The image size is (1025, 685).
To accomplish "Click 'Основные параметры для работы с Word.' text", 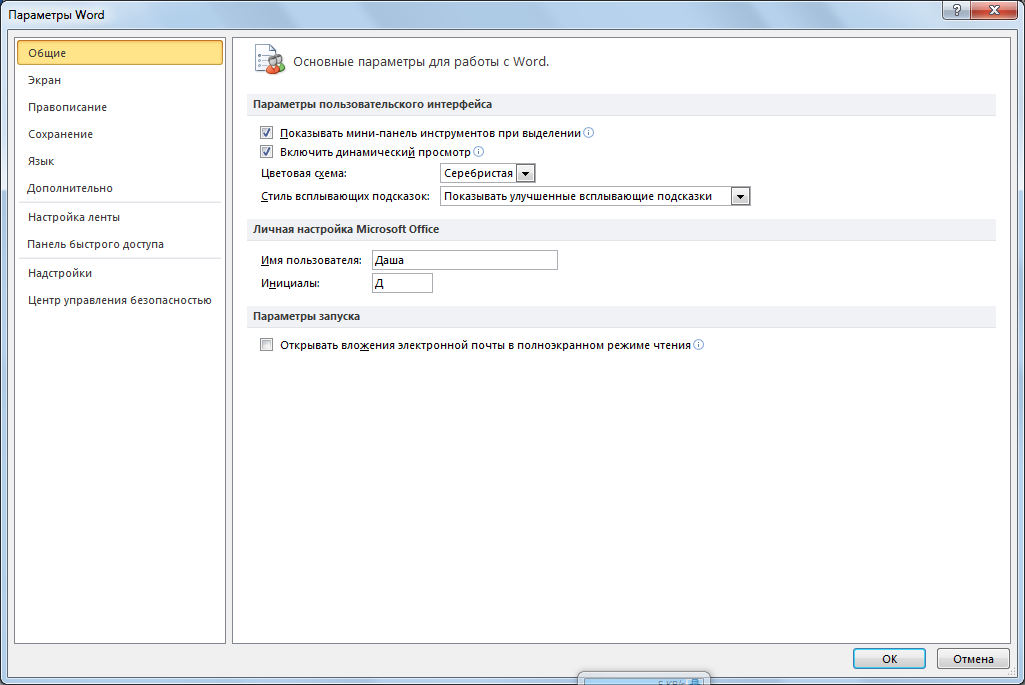I will click(421, 61).
